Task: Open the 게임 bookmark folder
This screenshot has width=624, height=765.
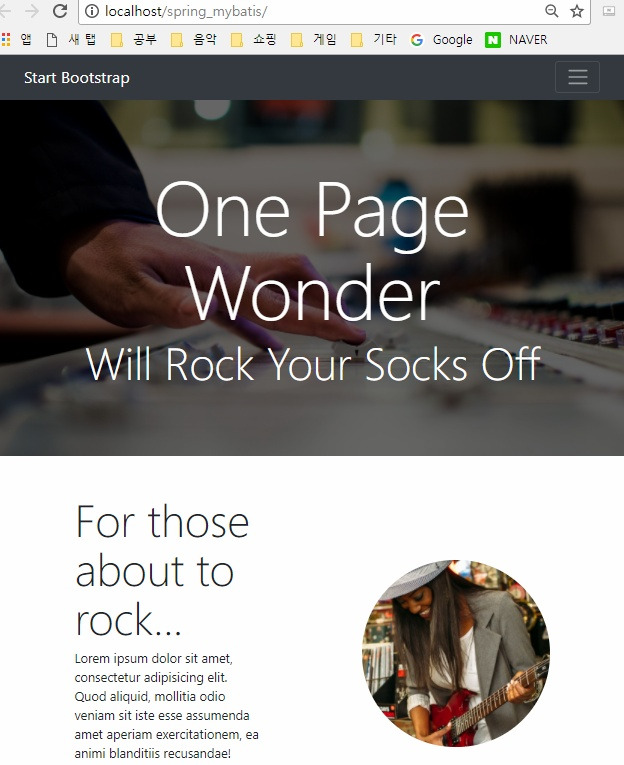Action: (x=314, y=40)
